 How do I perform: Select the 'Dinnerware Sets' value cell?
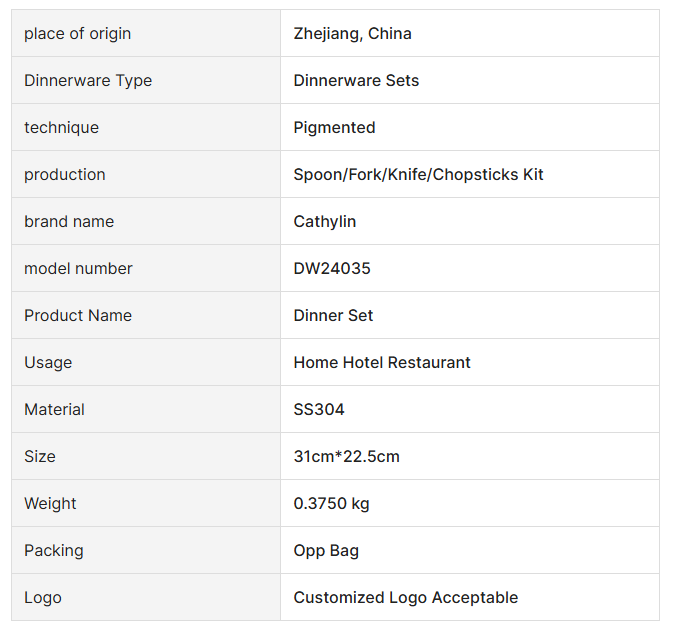356,81
